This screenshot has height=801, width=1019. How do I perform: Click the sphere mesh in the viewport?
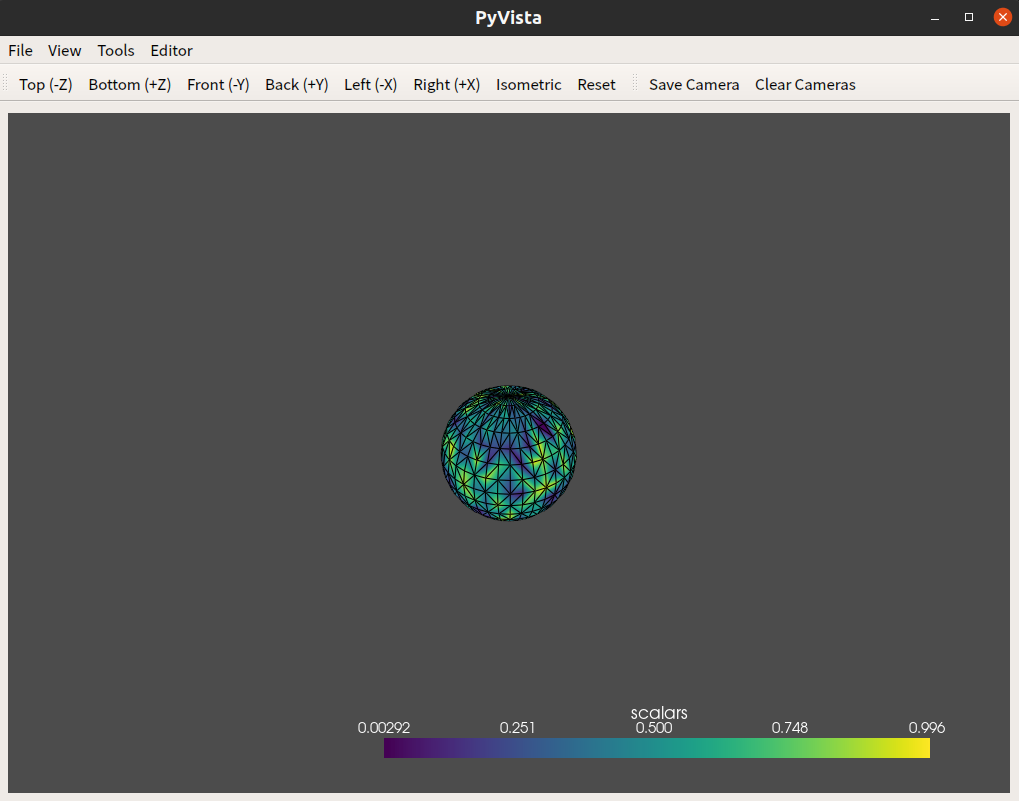click(509, 453)
